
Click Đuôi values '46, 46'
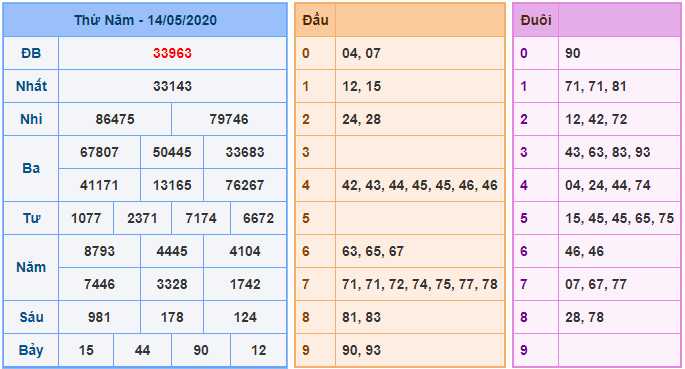[x=584, y=251]
